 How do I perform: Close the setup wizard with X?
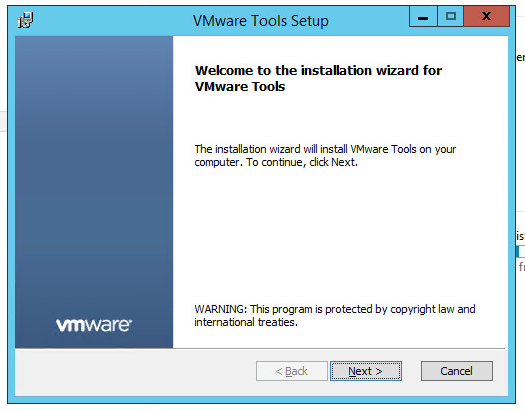point(486,17)
